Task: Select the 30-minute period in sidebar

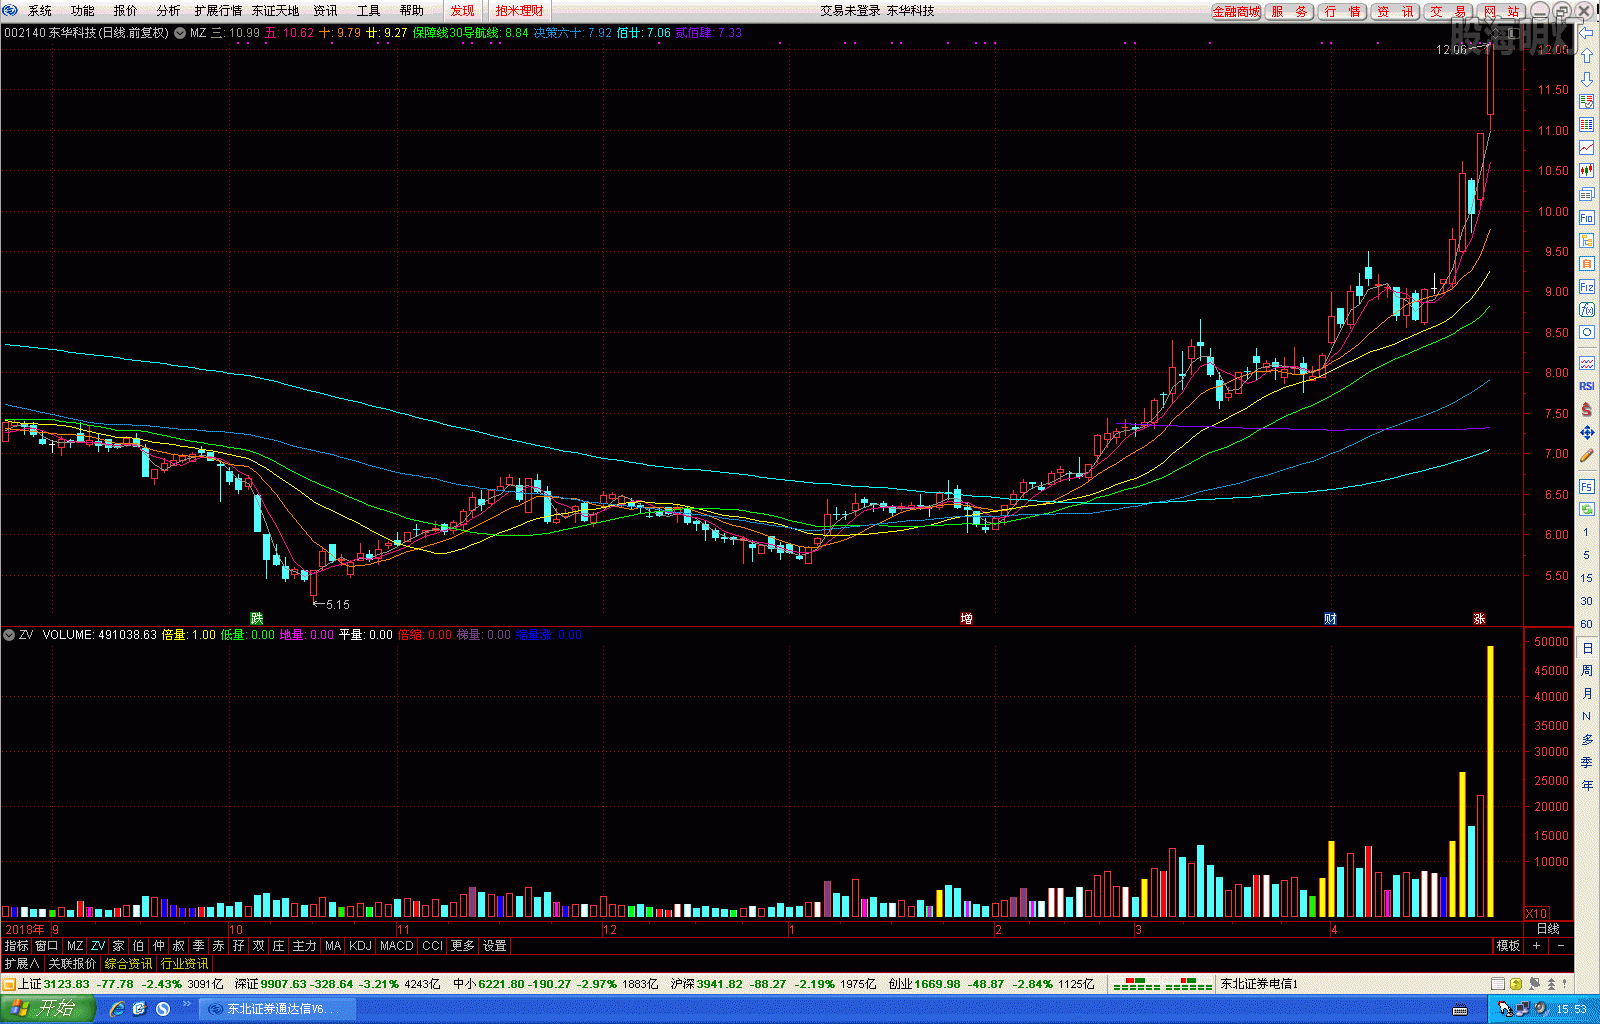Action: pos(1586,601)
